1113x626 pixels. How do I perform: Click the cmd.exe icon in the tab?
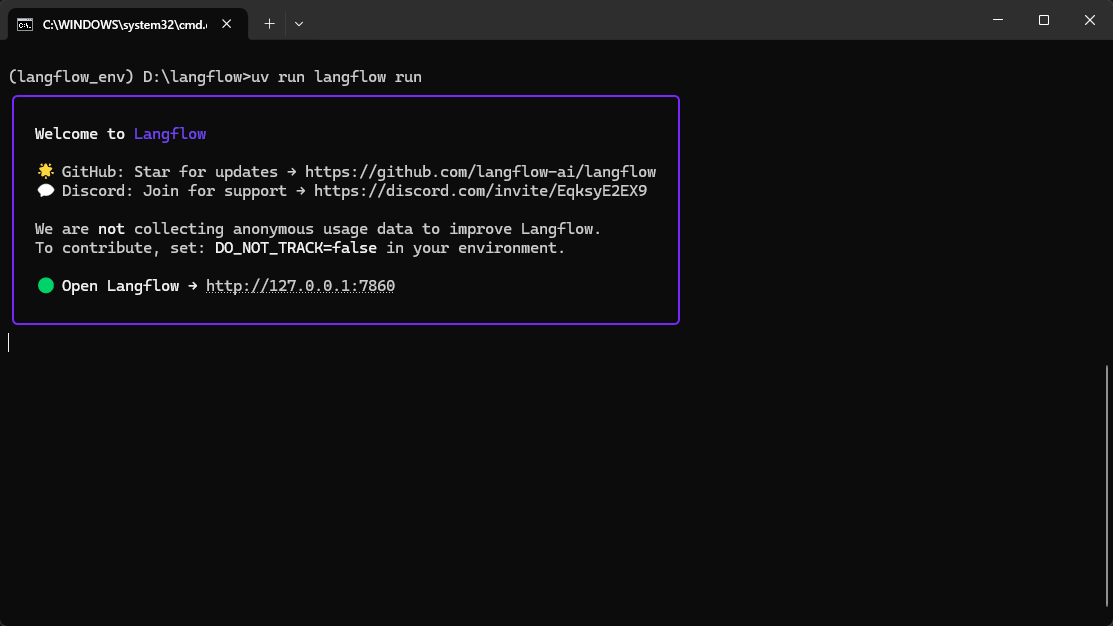click(24, 23)
